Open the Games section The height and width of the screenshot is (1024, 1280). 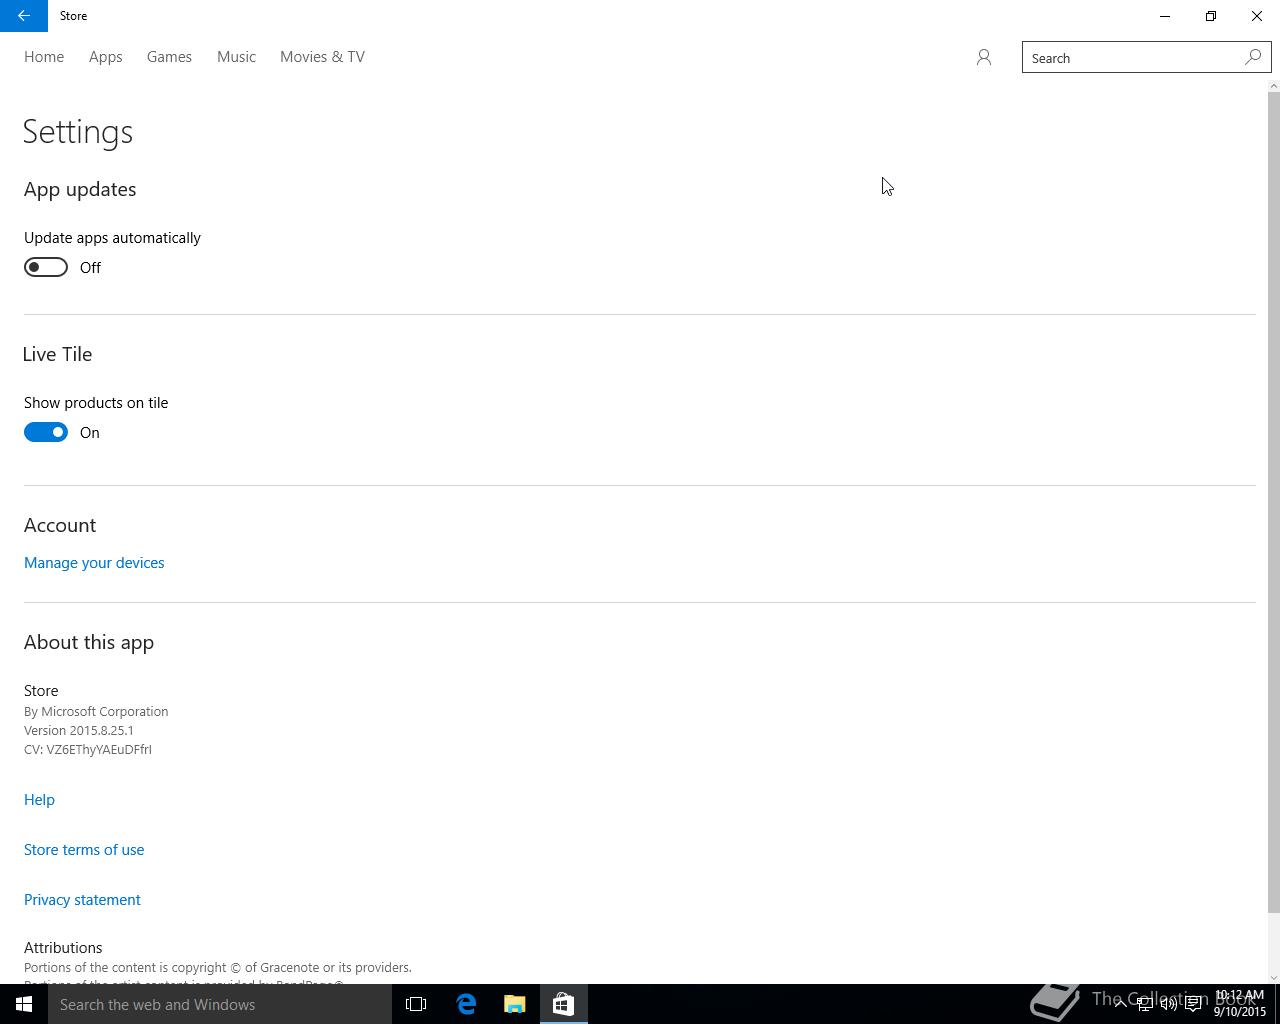point(169,57)
